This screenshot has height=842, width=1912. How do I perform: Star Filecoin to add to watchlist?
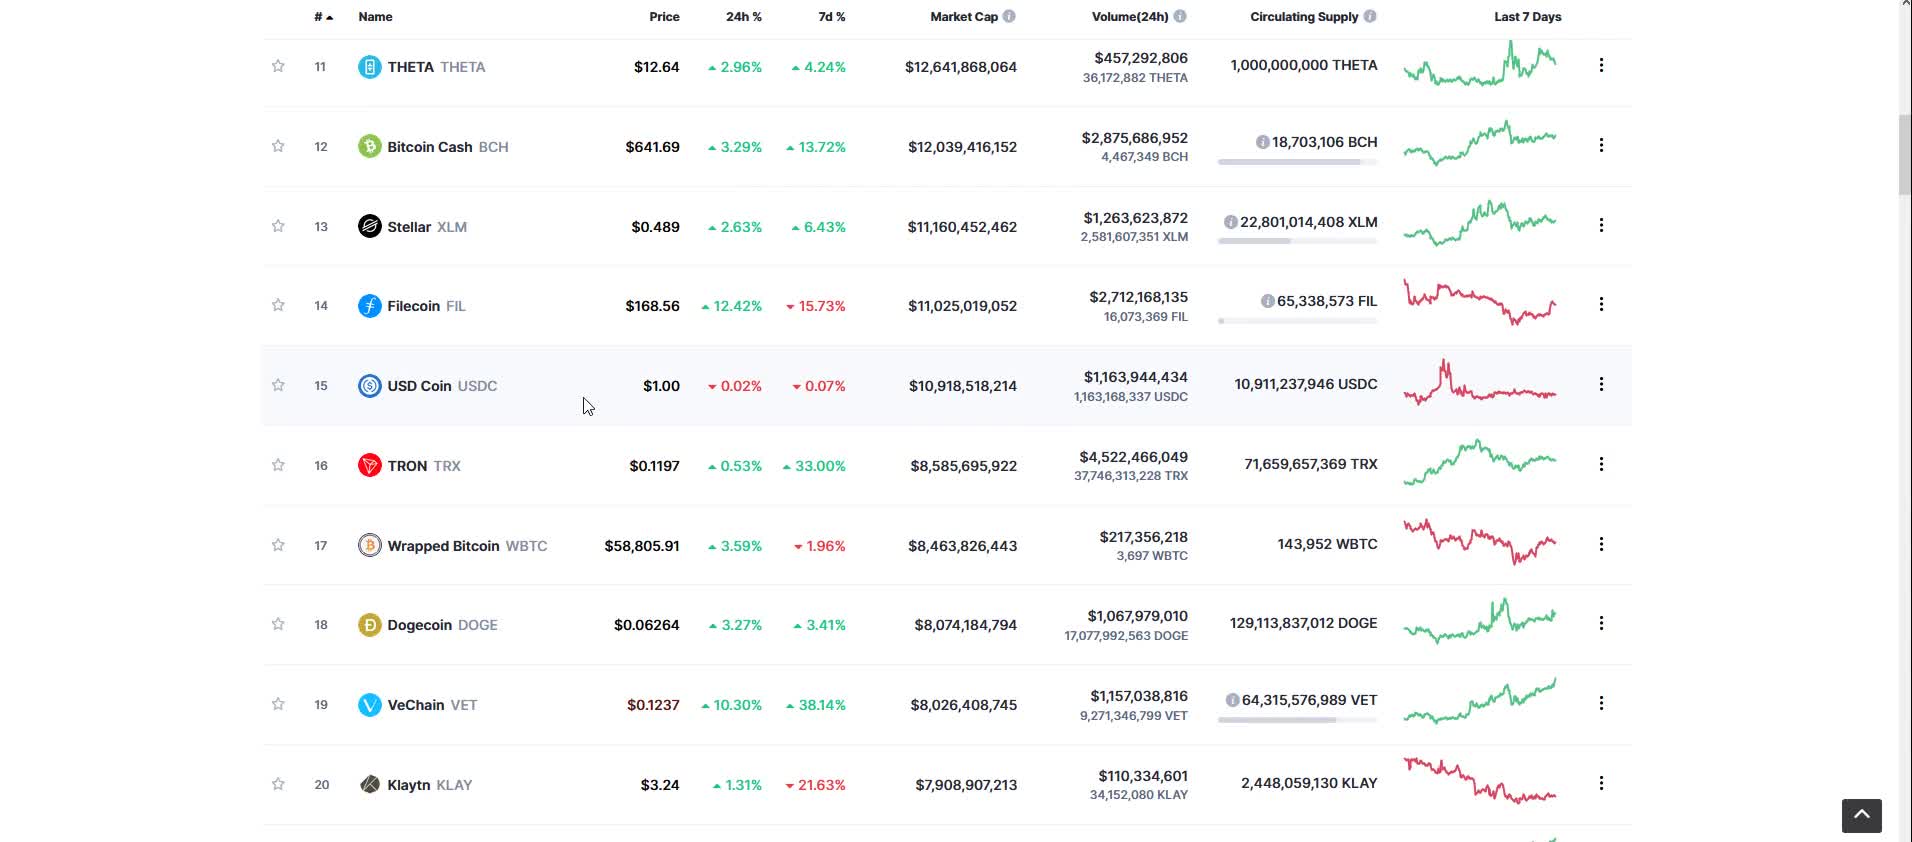pos(278,305)
